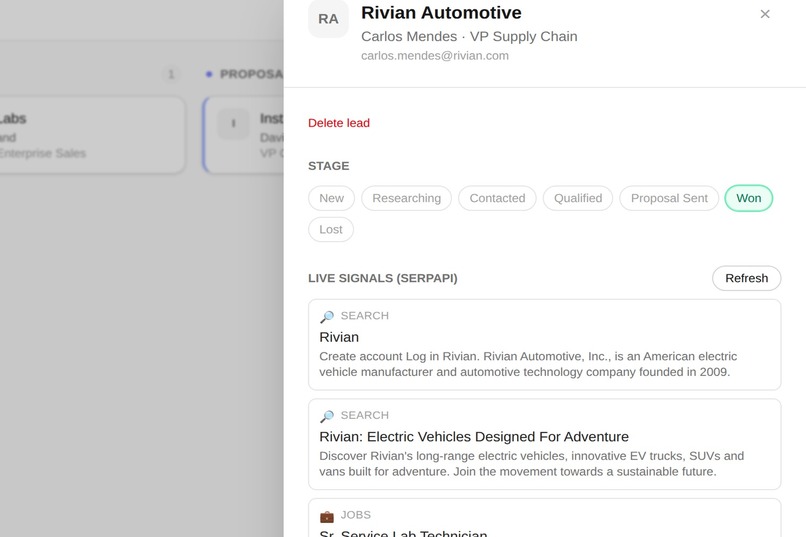Click the RA avatar badge

(x=328, y=18)
